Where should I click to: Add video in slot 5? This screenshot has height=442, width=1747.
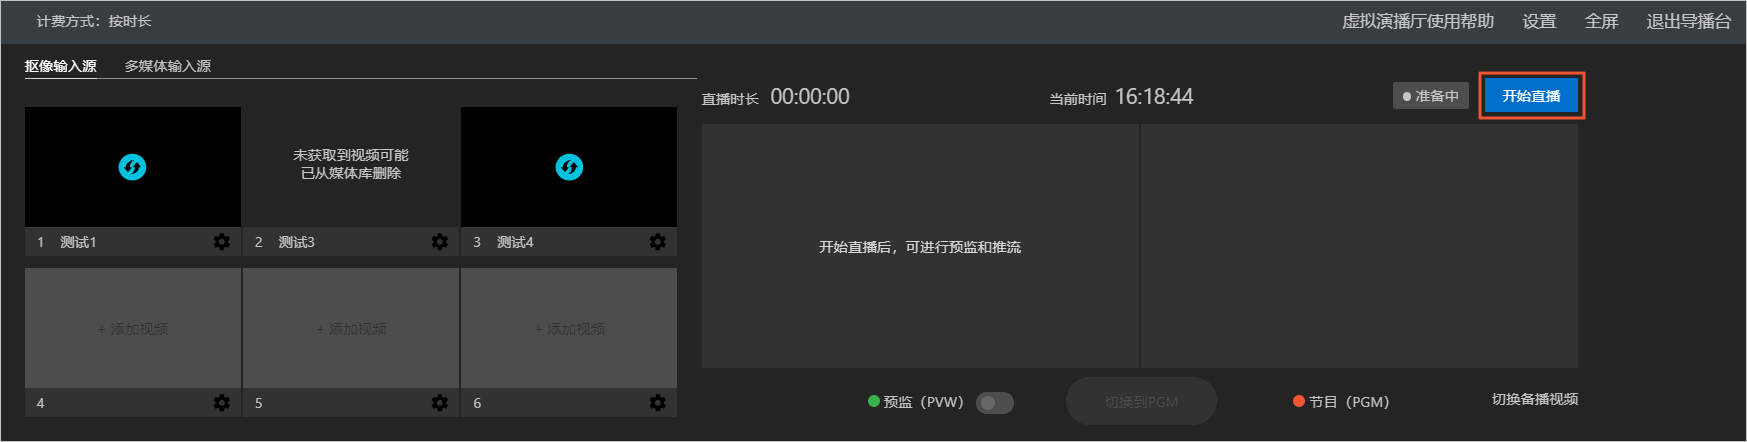pyautogui.click(x=351, y=328)
